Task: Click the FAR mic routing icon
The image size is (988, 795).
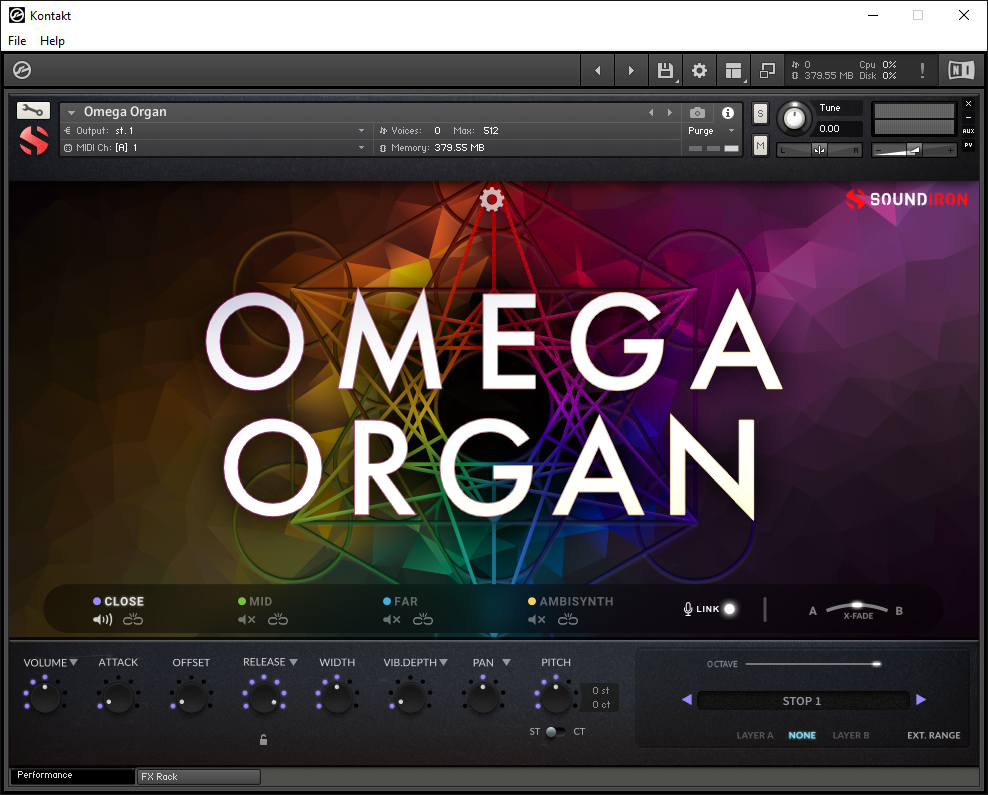Action: (x=423, y=620)
